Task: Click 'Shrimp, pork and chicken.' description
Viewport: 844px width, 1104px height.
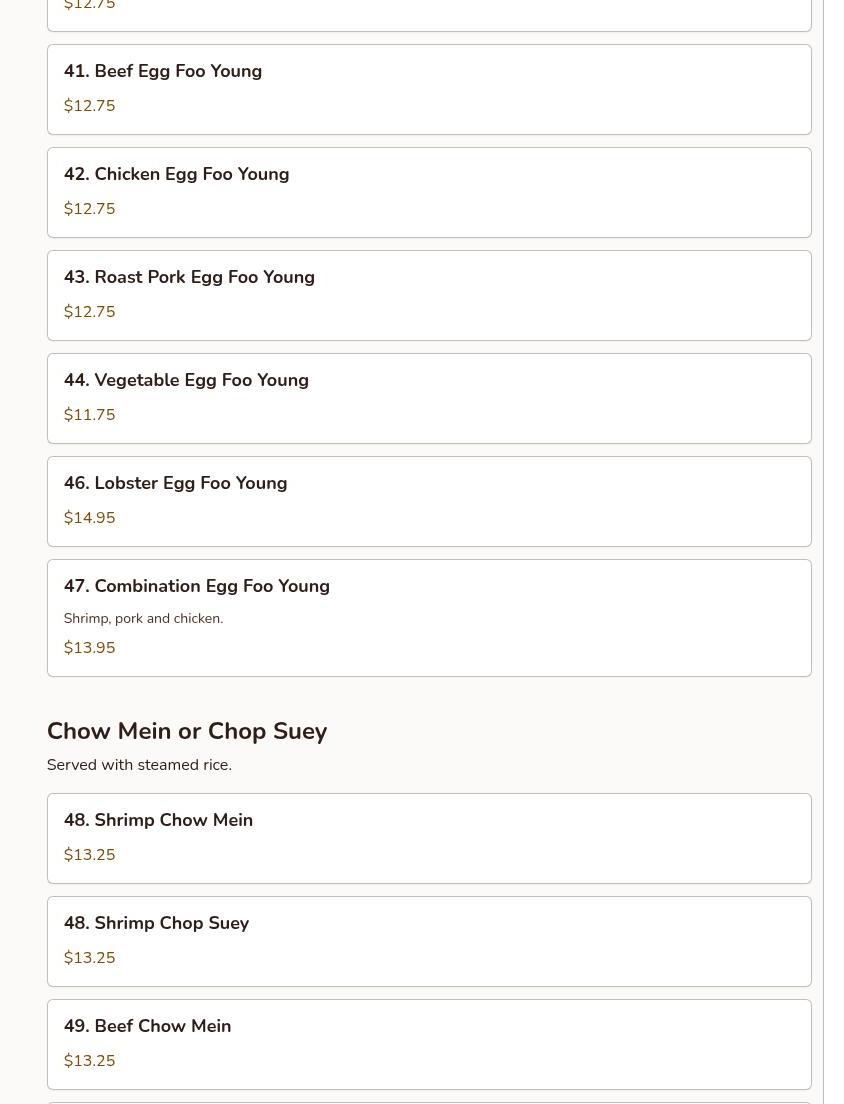Action: [143, 619]
